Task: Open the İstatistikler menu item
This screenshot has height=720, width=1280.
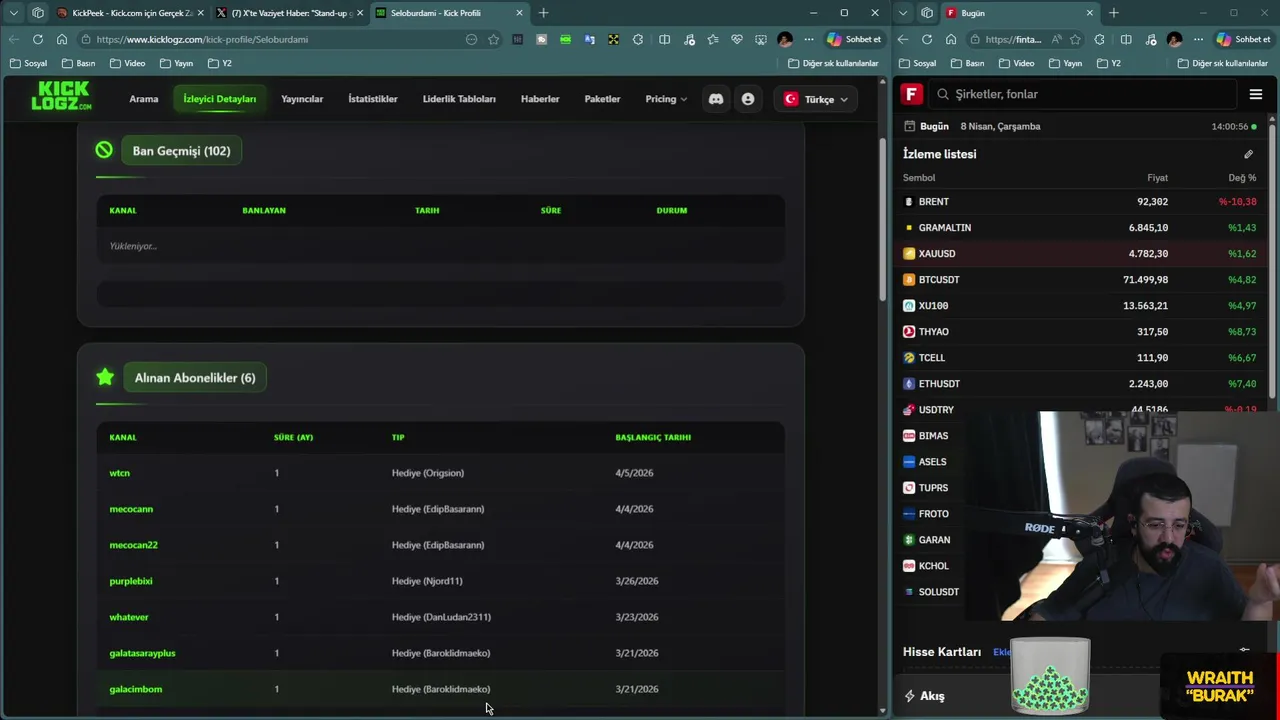Action: tap(373, 99)
